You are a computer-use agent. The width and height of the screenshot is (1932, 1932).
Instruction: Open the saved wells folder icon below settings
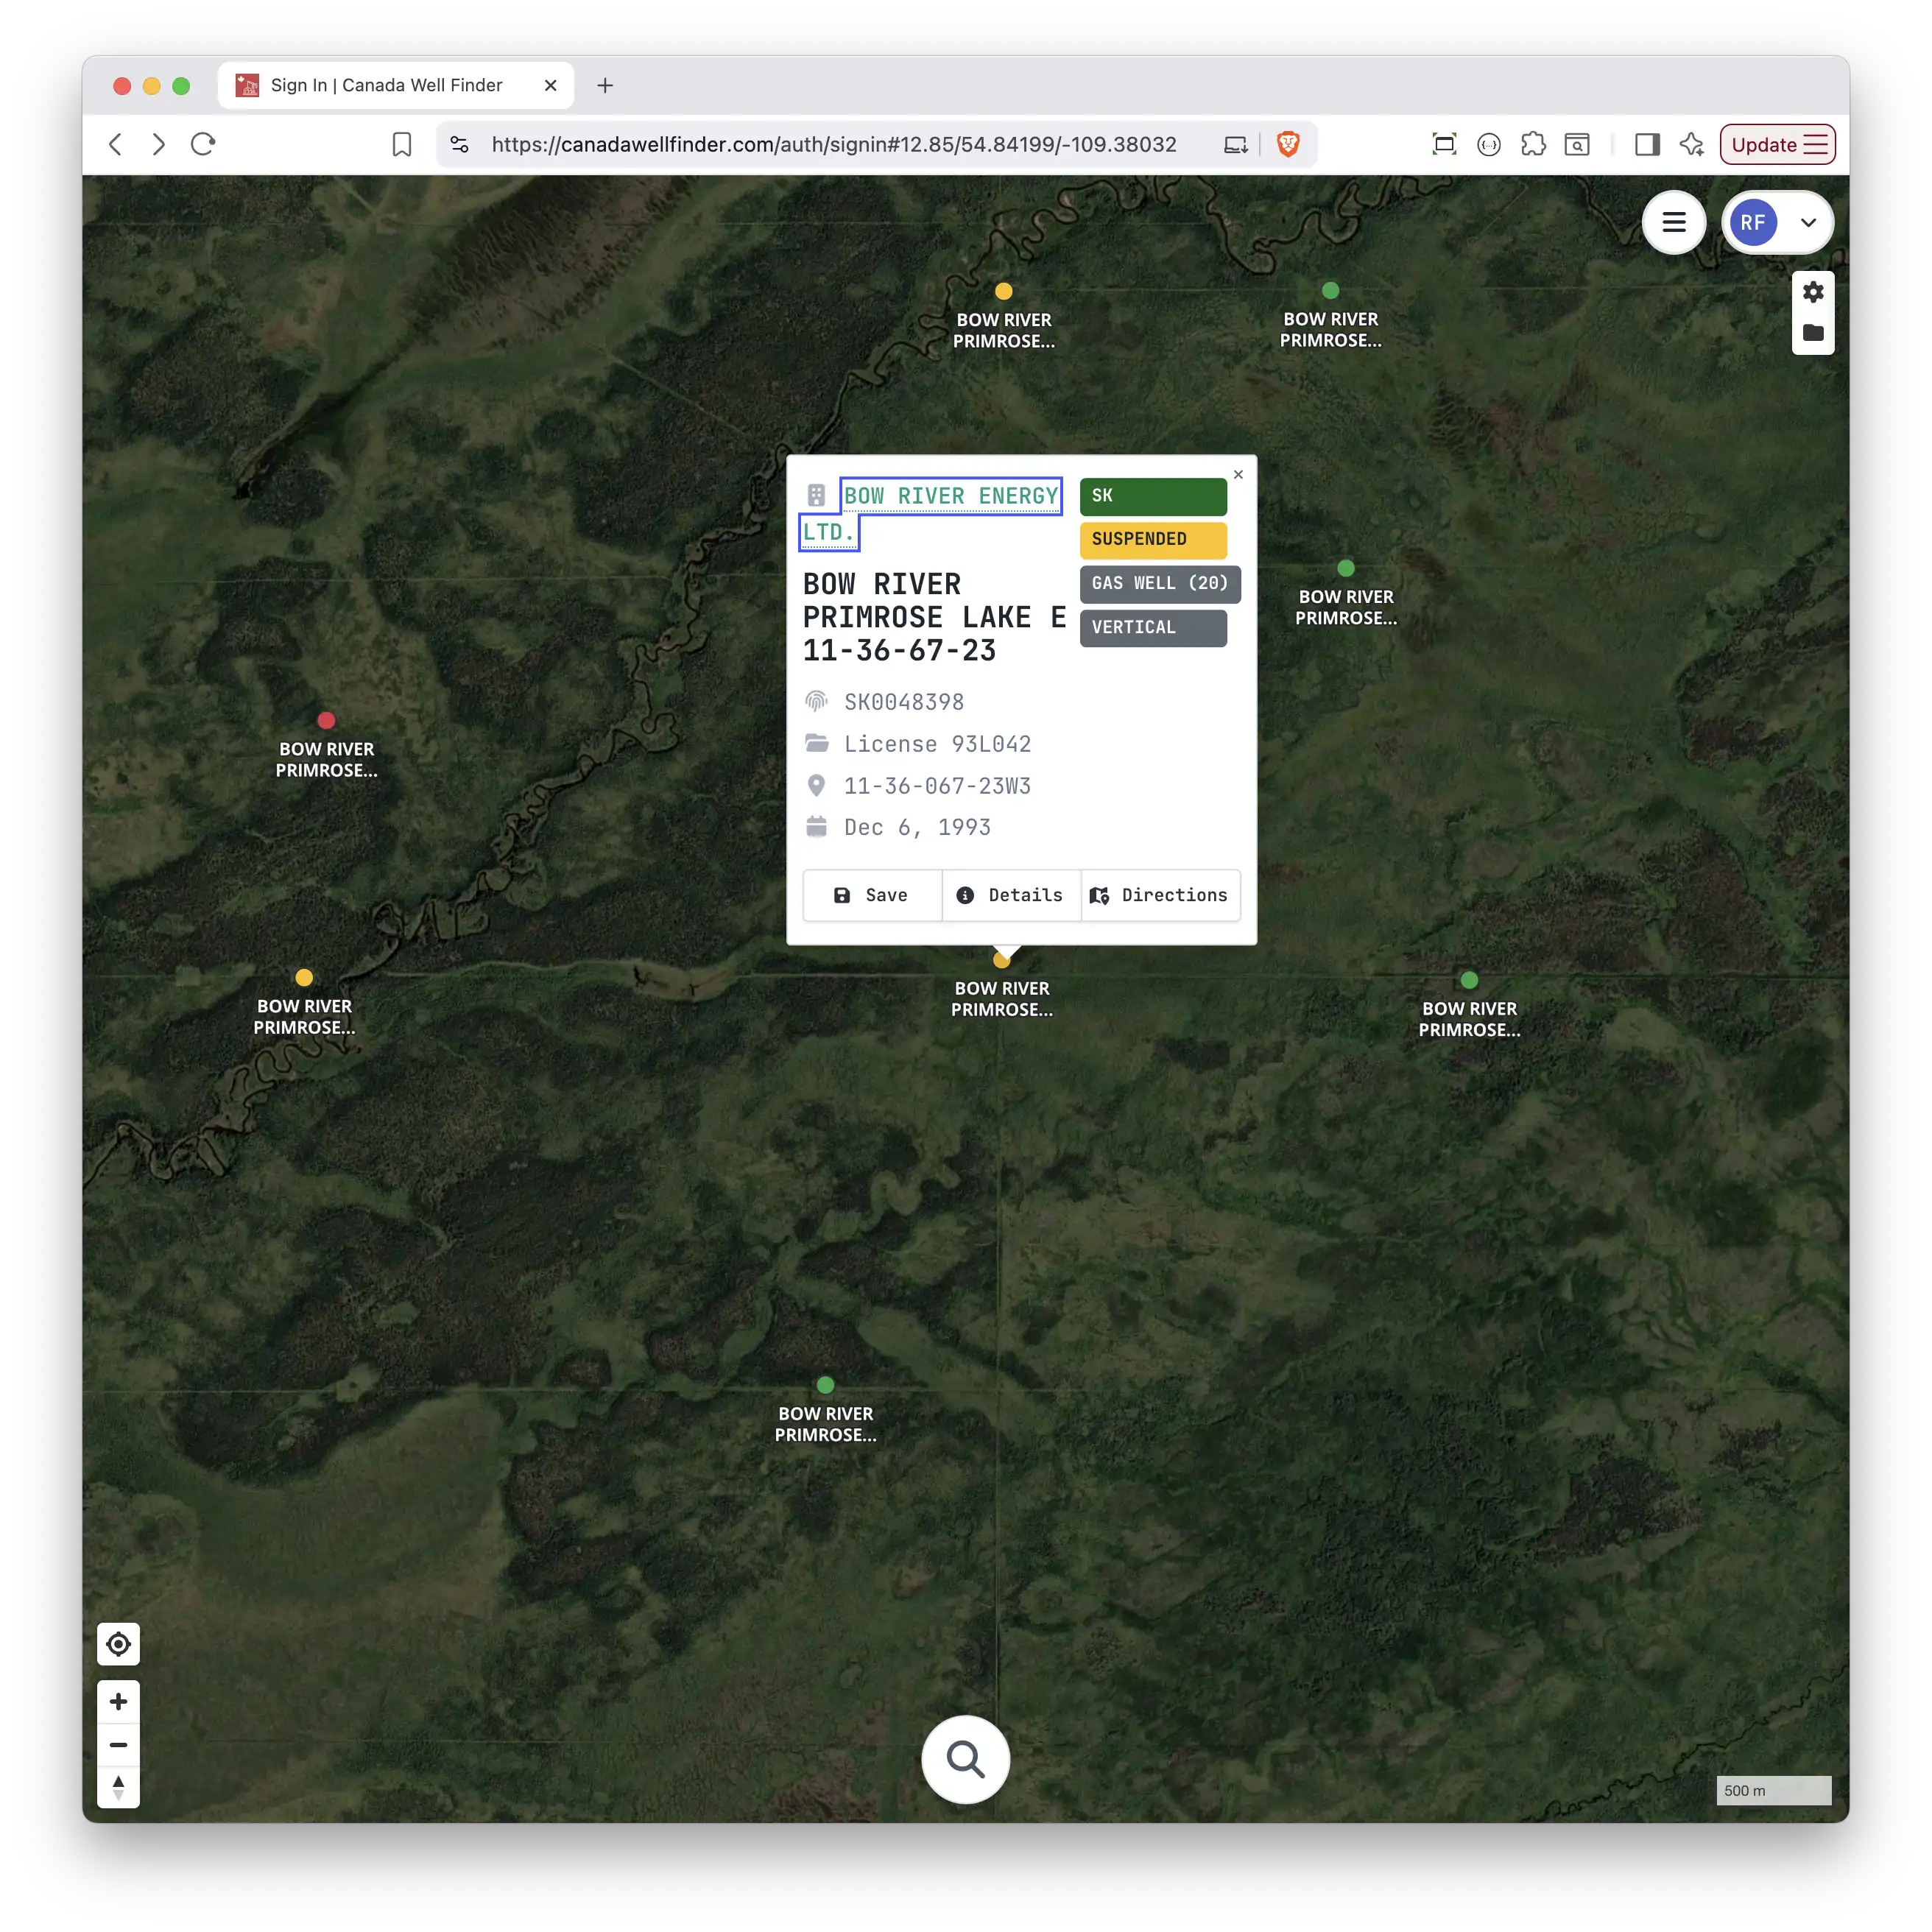click(x=1813, y=334)
